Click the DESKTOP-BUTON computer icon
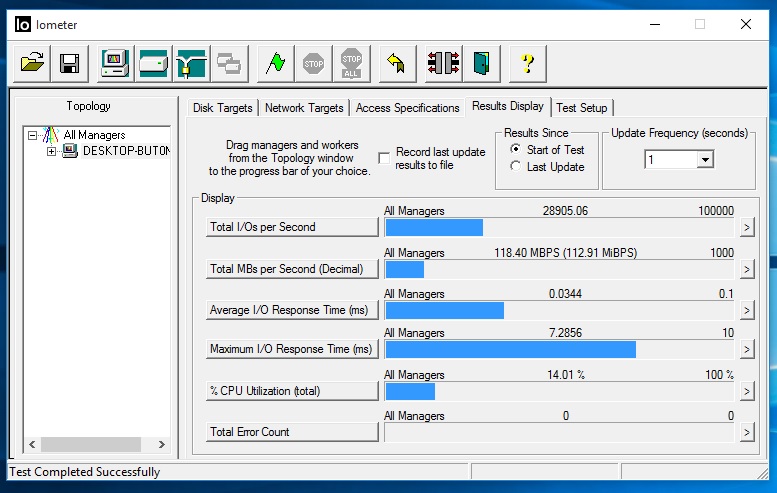Screen dimensions: 777x493 point(70,151)
